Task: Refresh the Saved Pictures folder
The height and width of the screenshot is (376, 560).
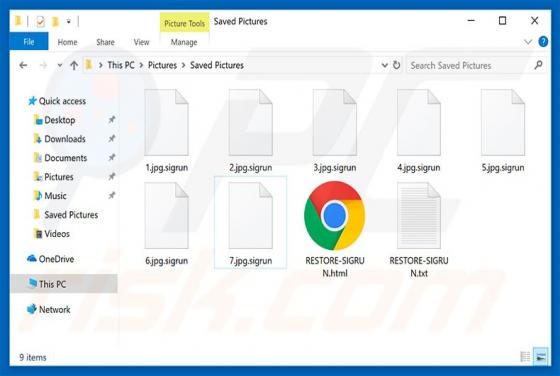Action: coord(396,65)
